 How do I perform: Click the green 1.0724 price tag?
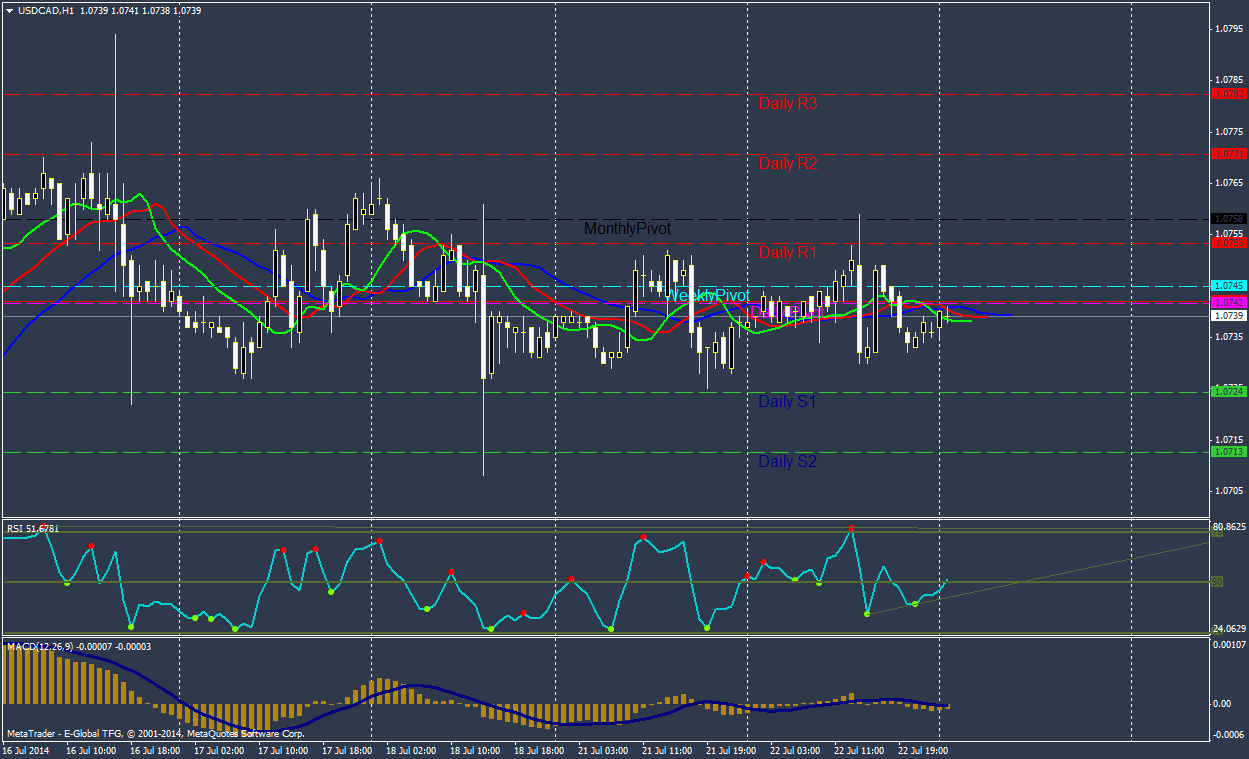1228,392
